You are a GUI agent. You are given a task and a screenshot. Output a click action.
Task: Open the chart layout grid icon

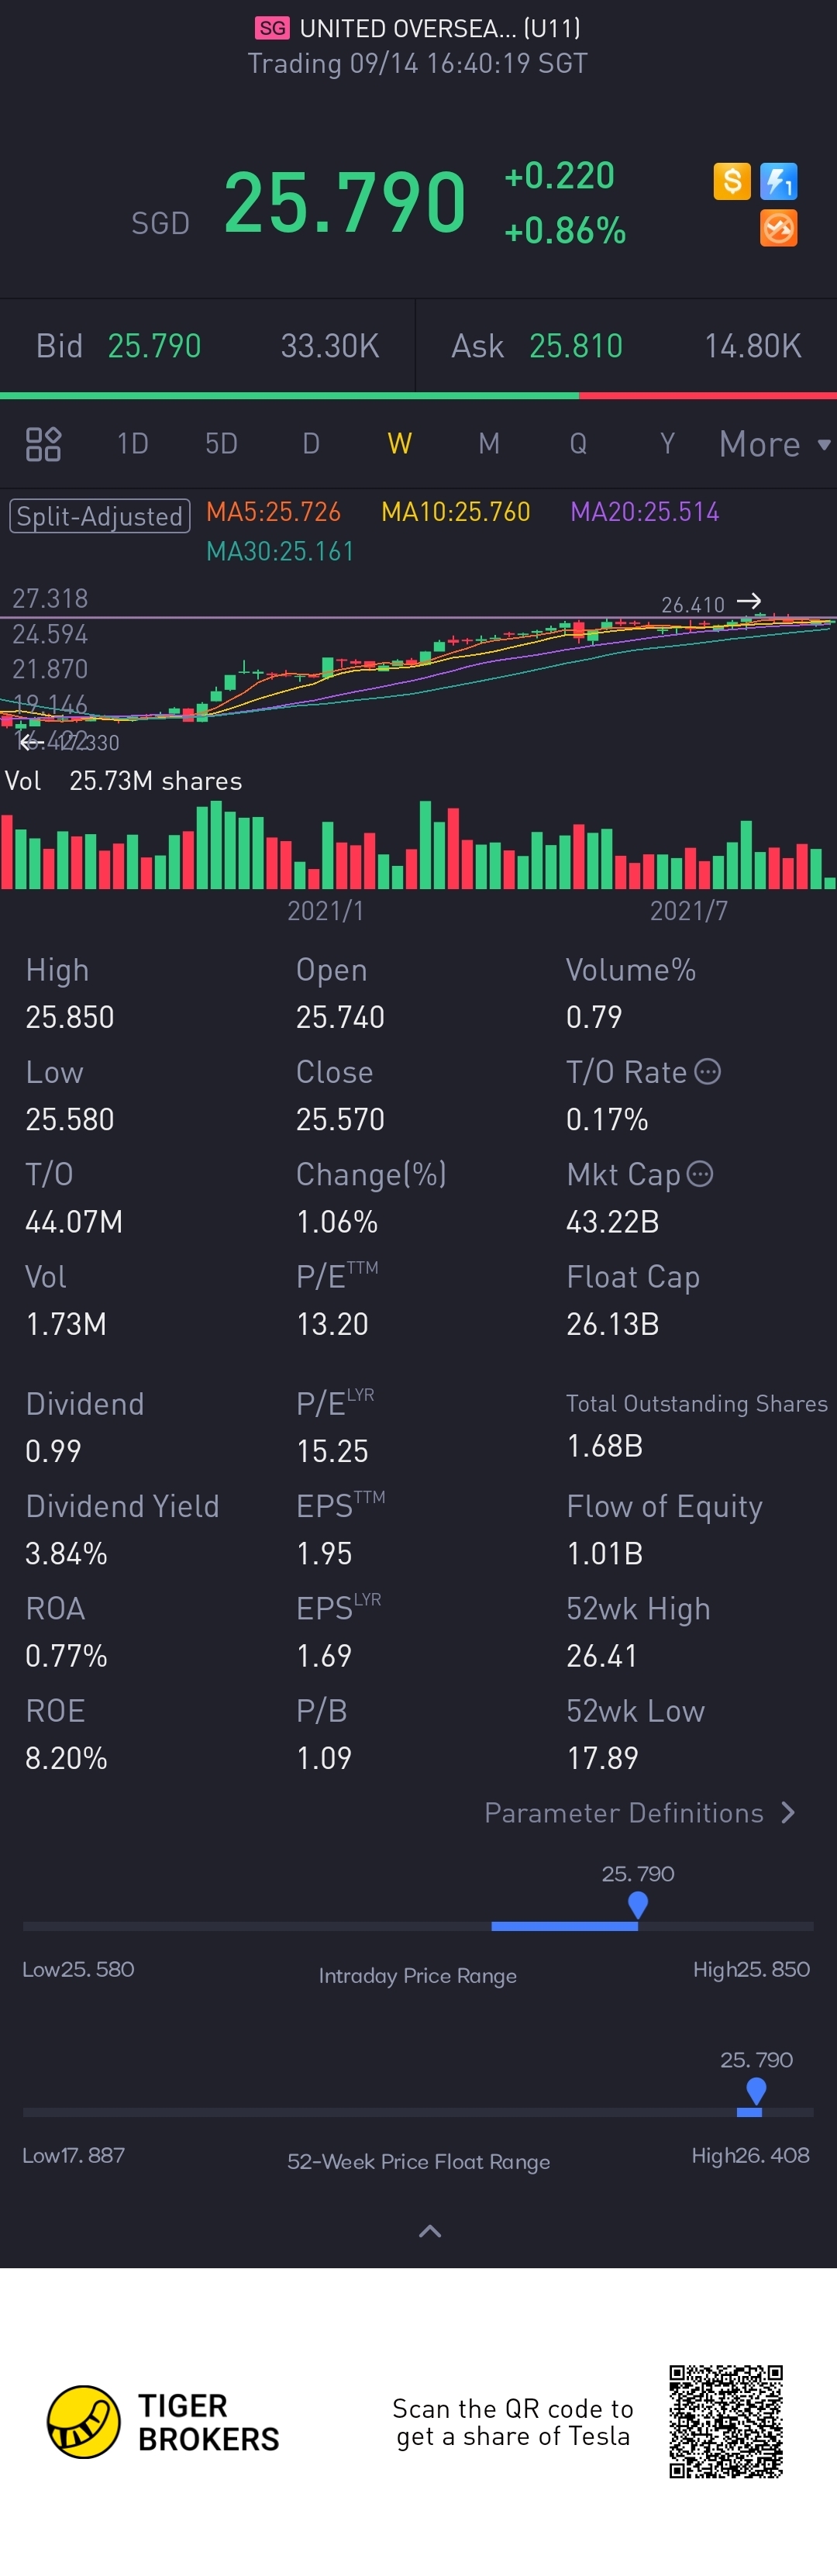43,443
